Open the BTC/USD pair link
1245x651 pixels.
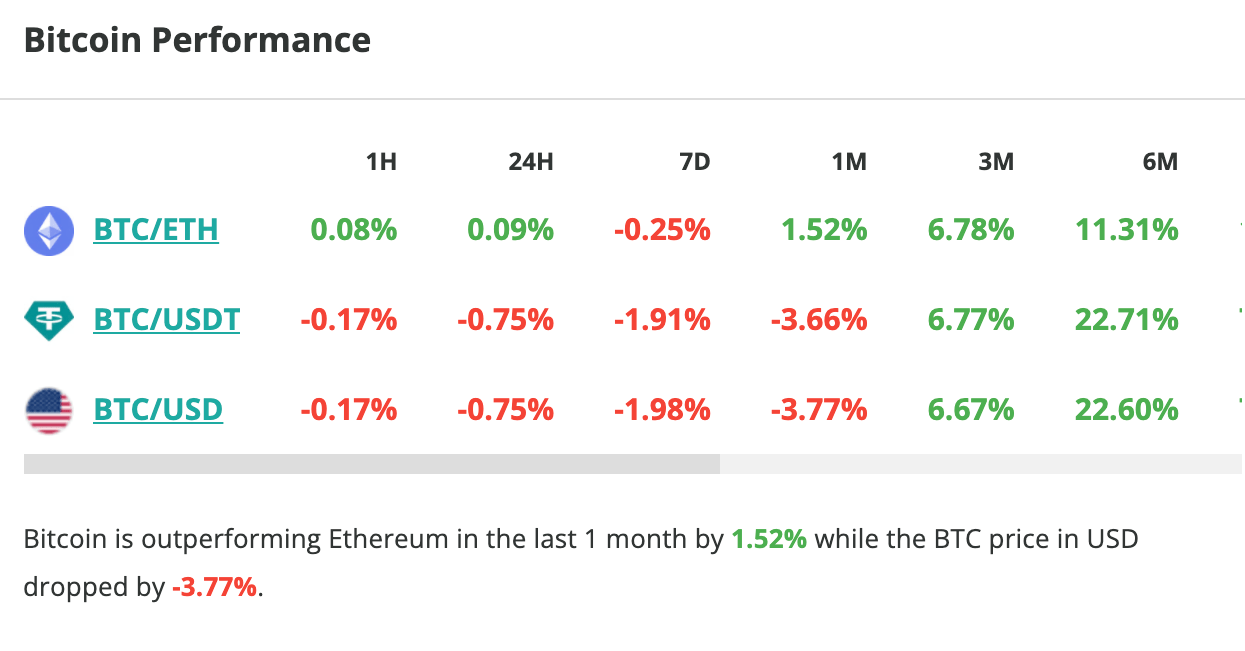(157, 409)
